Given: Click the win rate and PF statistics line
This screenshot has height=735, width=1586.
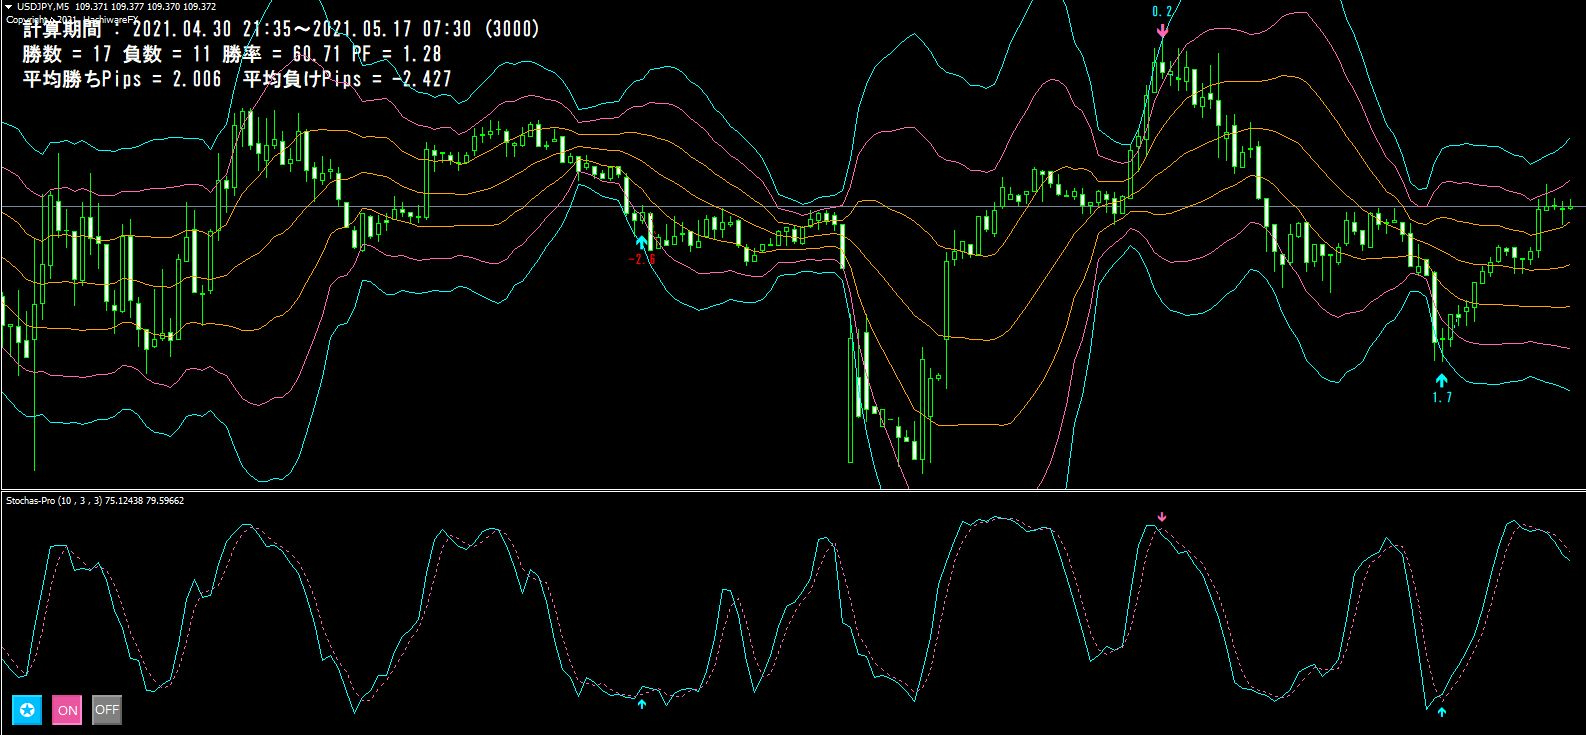Looking at the screenshot, I should [x=232, y=54].
